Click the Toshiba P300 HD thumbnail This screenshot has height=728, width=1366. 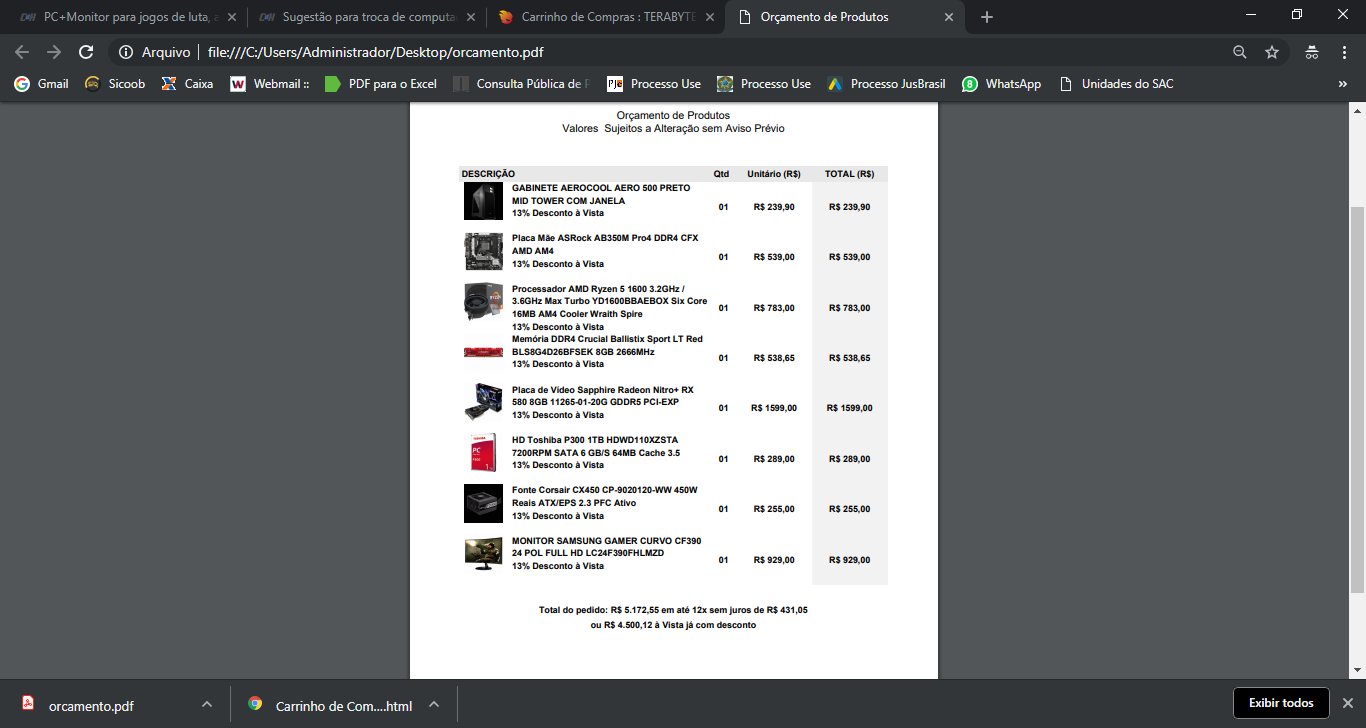483,453
